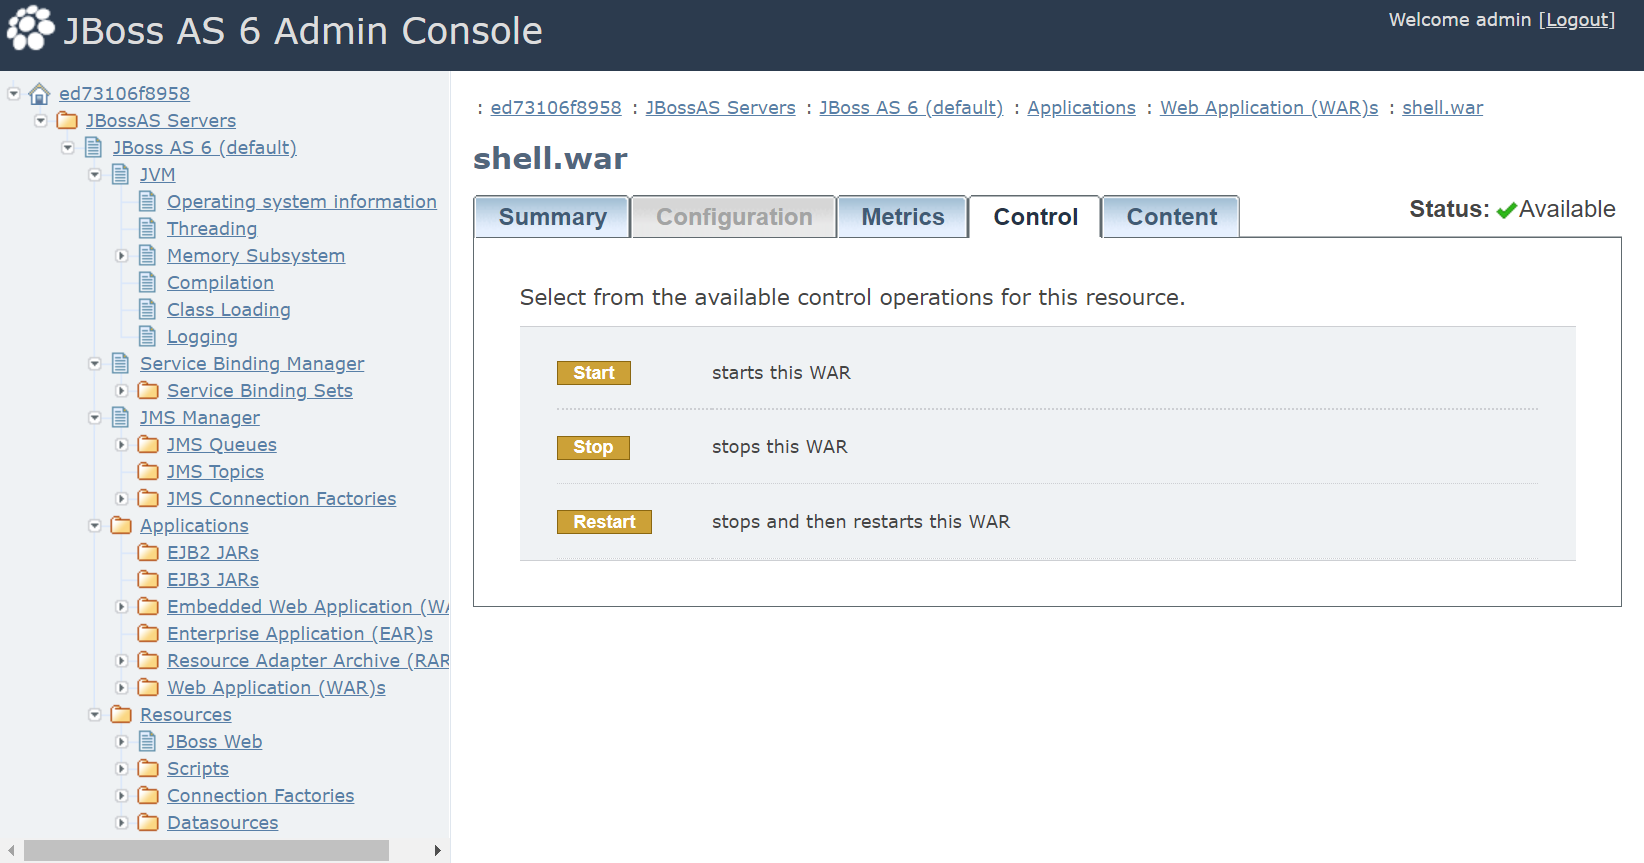Expand the Resource Adapter Archive node
1644x863 pixels.
tap(122, 661)
